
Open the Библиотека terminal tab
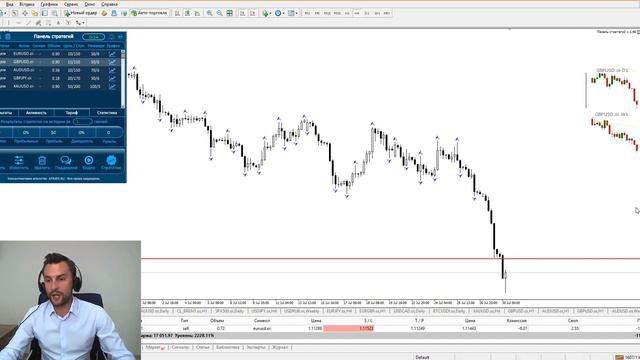[227, 347]
